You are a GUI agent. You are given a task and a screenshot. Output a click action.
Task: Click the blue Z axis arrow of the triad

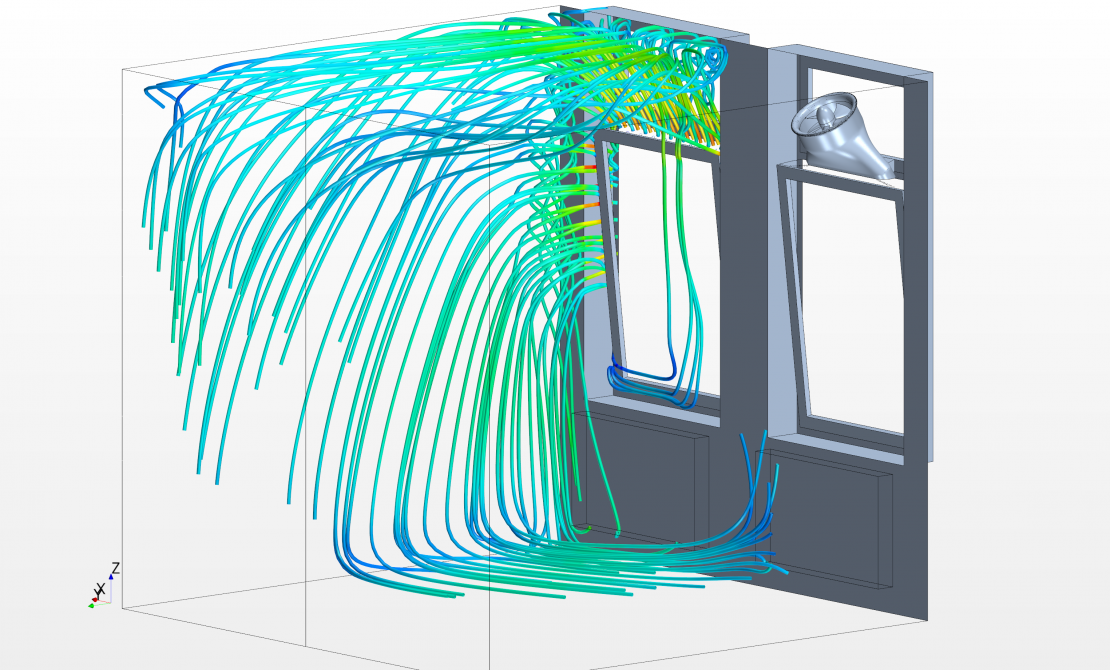110,578
